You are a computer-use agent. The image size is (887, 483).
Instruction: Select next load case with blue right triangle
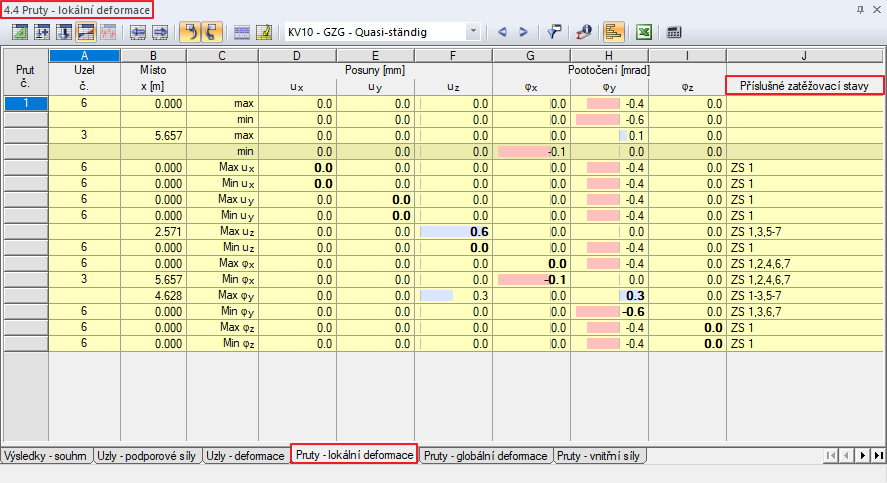[523, 32]
